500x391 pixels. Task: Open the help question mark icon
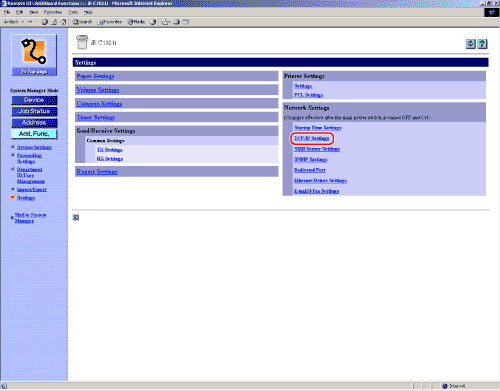click(x=482, y=44)
